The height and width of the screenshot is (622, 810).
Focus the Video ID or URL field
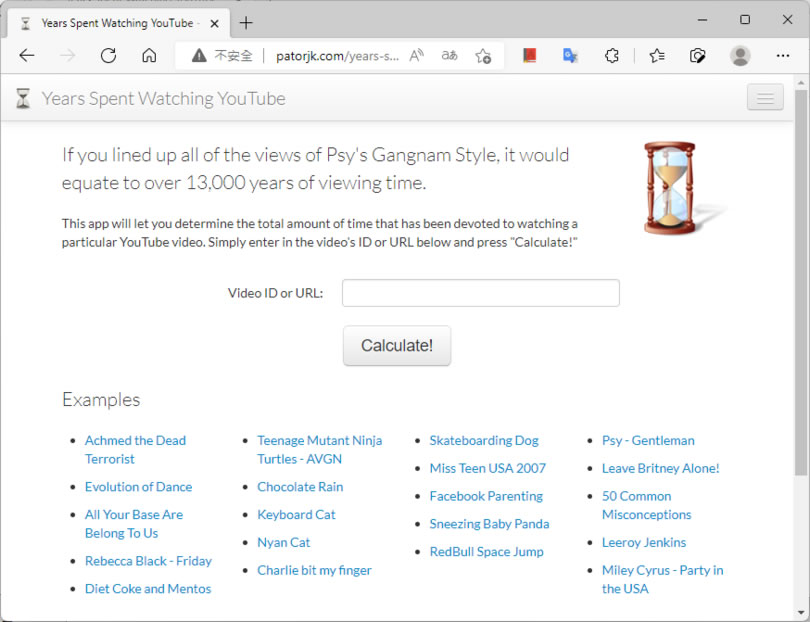tap(480, 293)
